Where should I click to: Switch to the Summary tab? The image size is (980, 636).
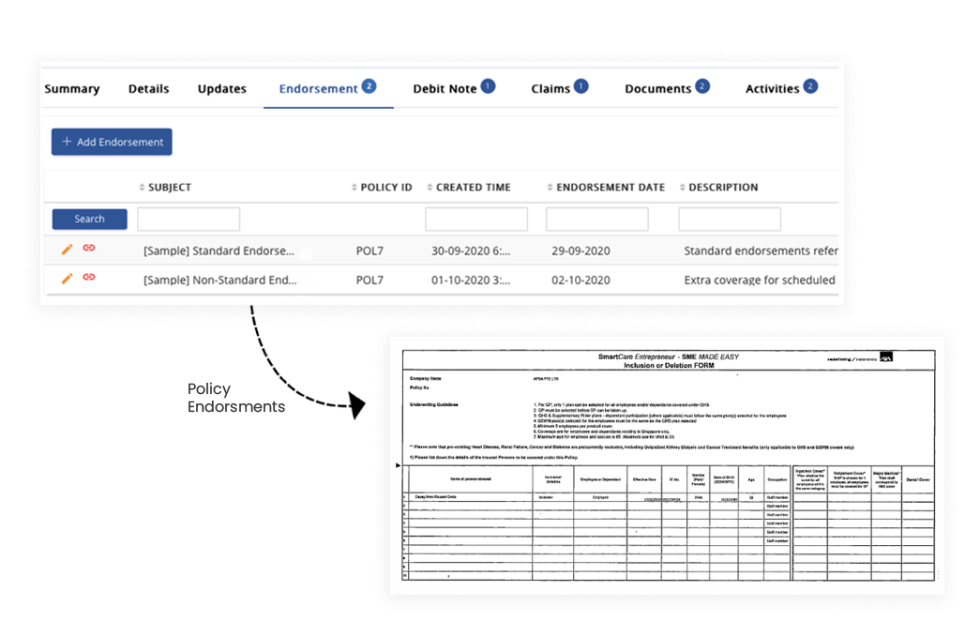(71, 88)
